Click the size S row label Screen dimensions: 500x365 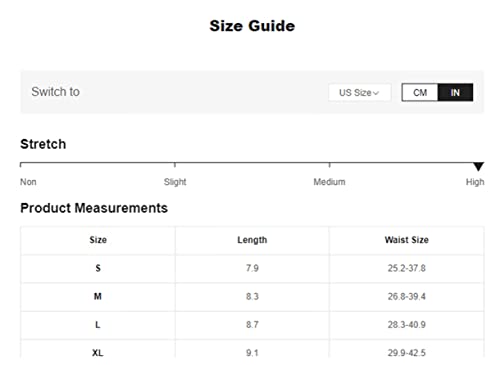click(x=98, y=268)
